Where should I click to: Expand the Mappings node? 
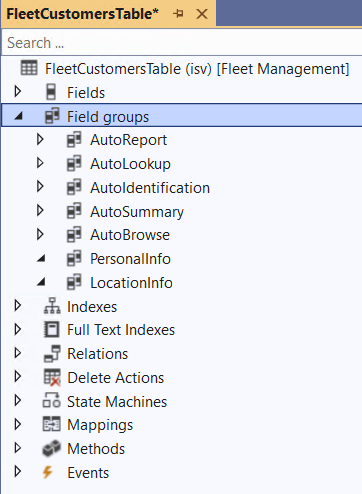click(x=18, y=424)
